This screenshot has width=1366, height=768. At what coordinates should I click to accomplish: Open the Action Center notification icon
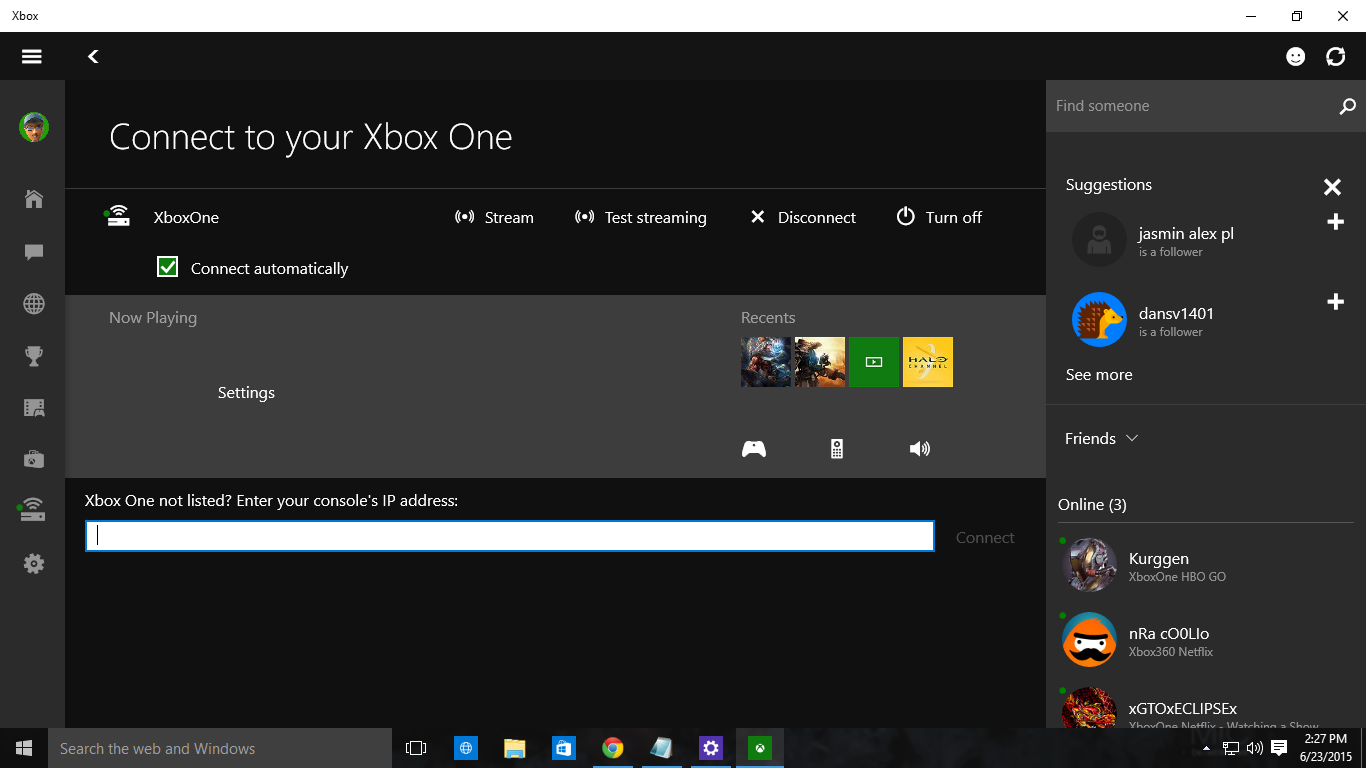pyautogui.click(x=1278, y=748)
